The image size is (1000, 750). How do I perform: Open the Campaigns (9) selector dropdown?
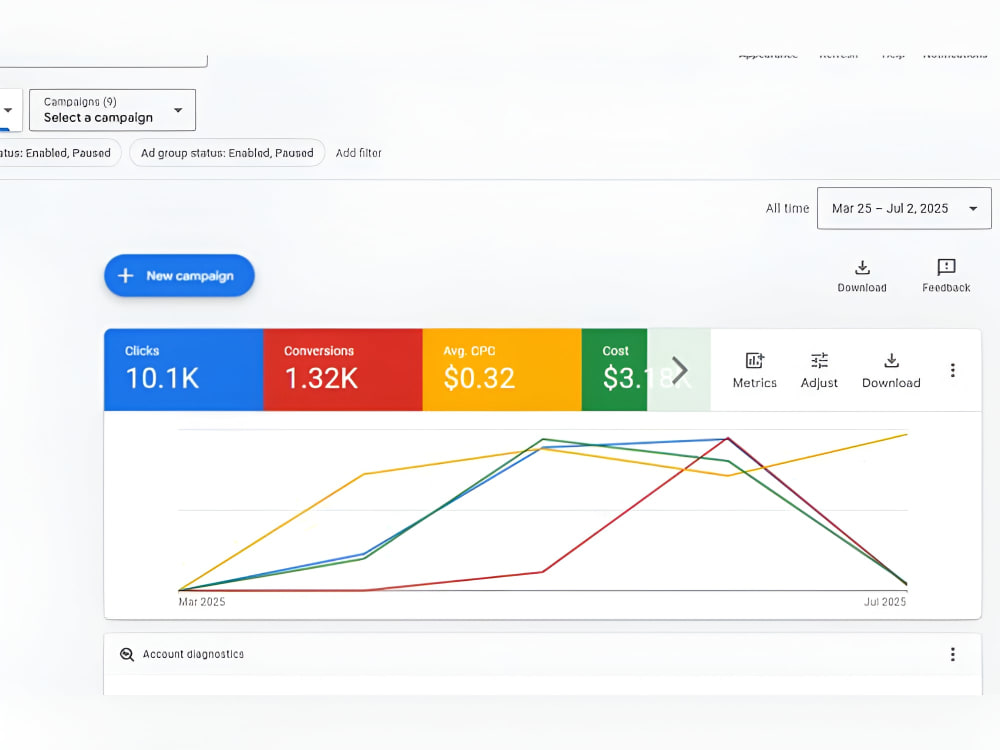(112, 110)
